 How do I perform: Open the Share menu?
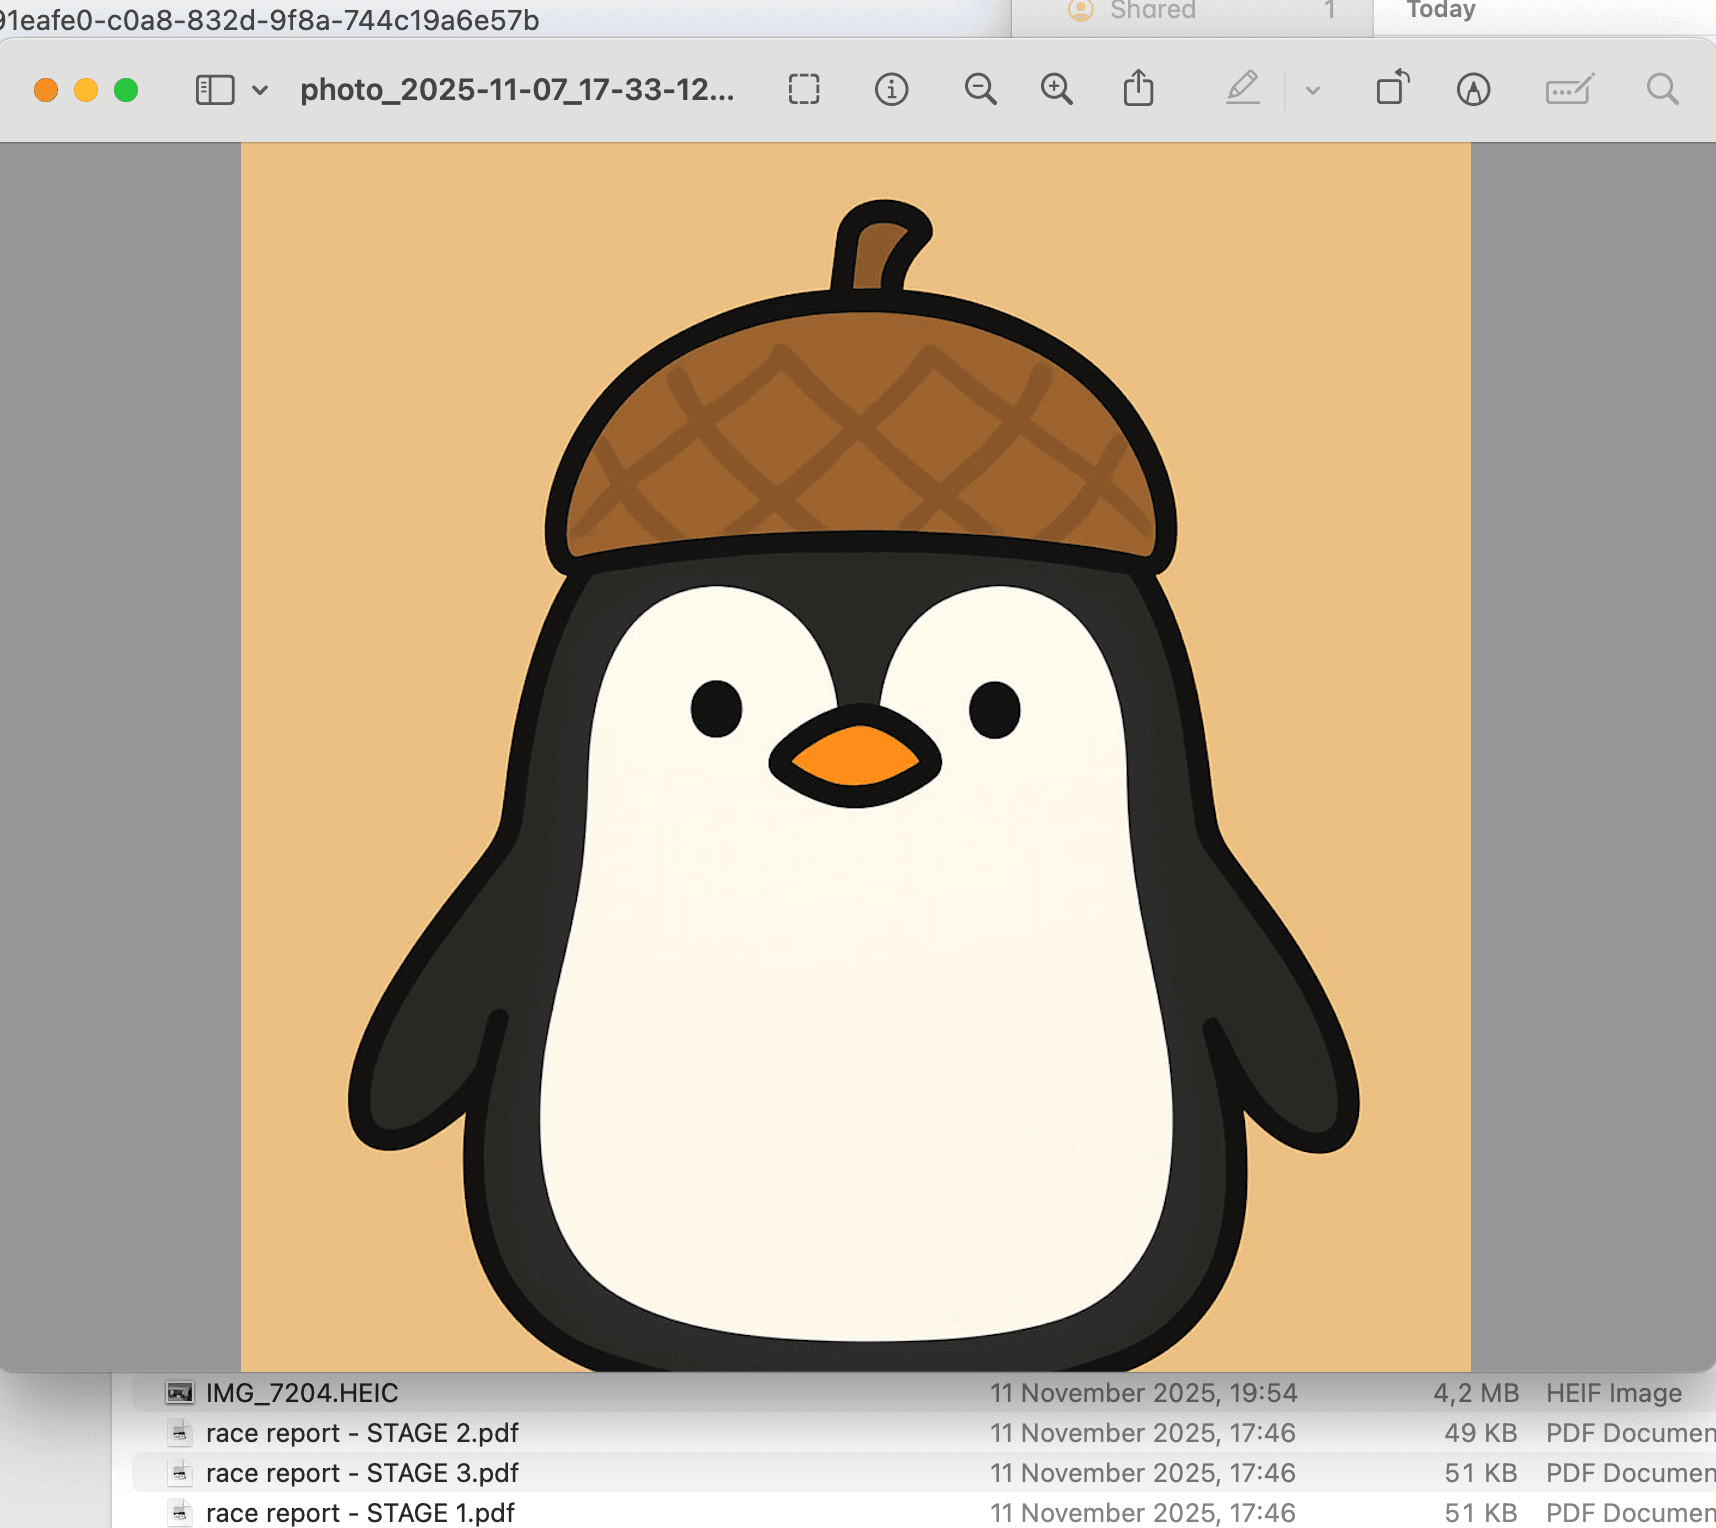[x=1139, y=89]
